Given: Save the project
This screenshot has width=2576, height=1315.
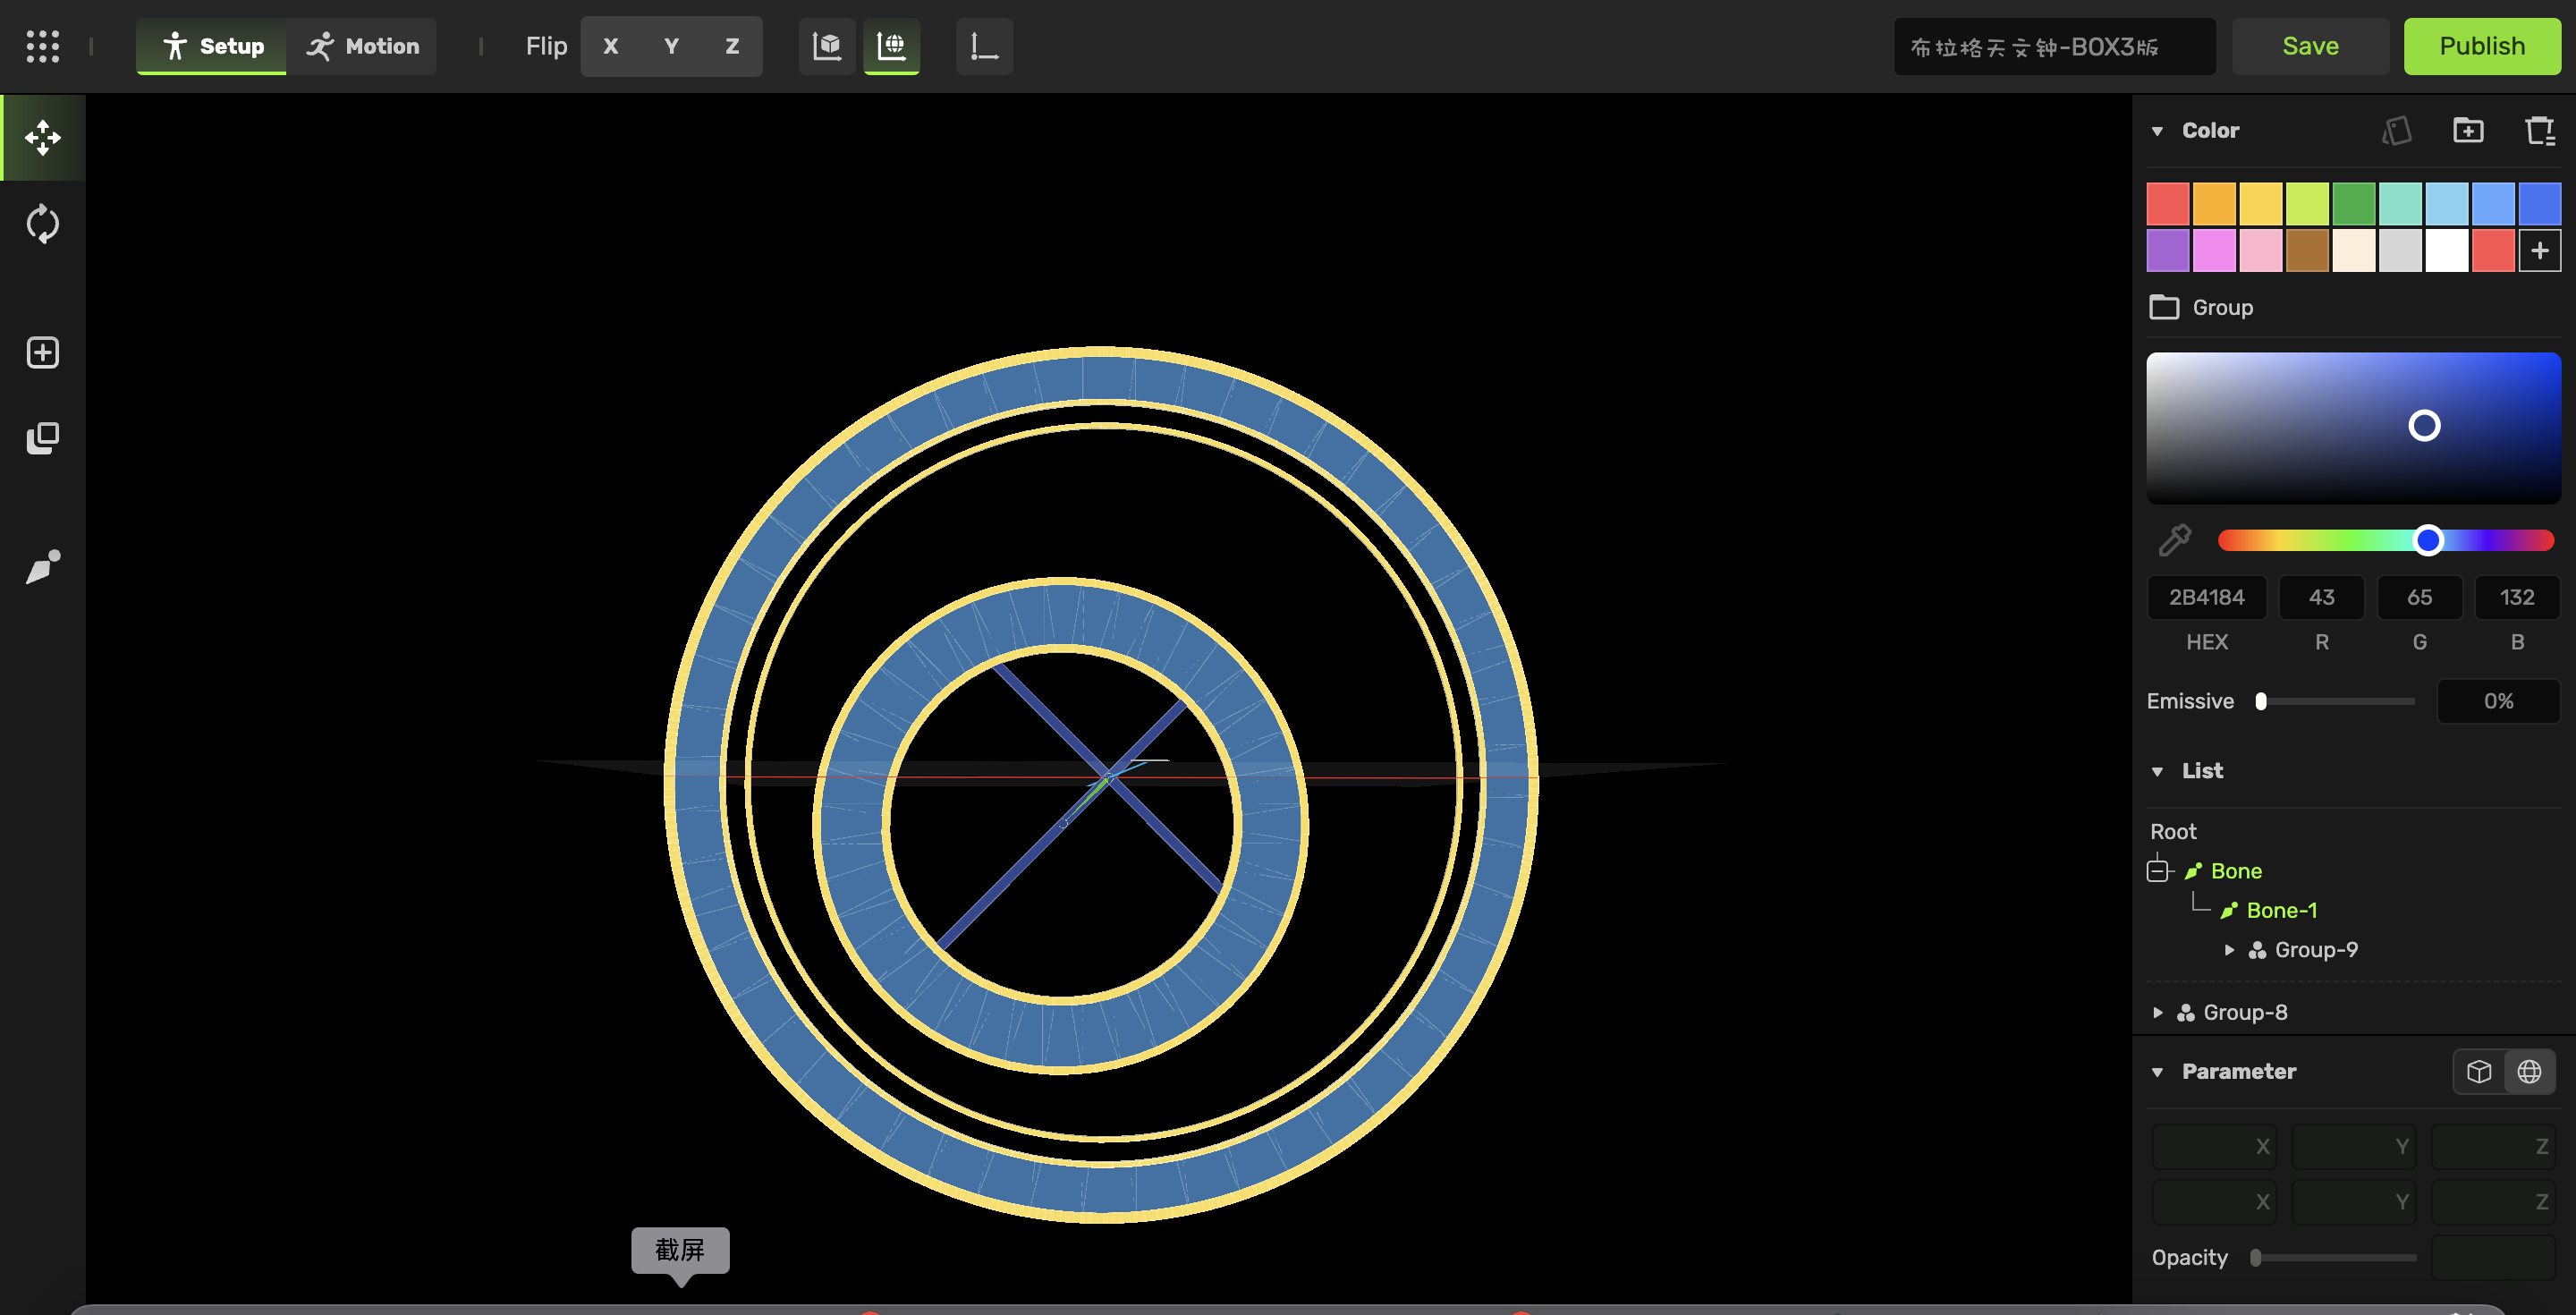Looking at the screenshot, I should [x=2310, y=46].
